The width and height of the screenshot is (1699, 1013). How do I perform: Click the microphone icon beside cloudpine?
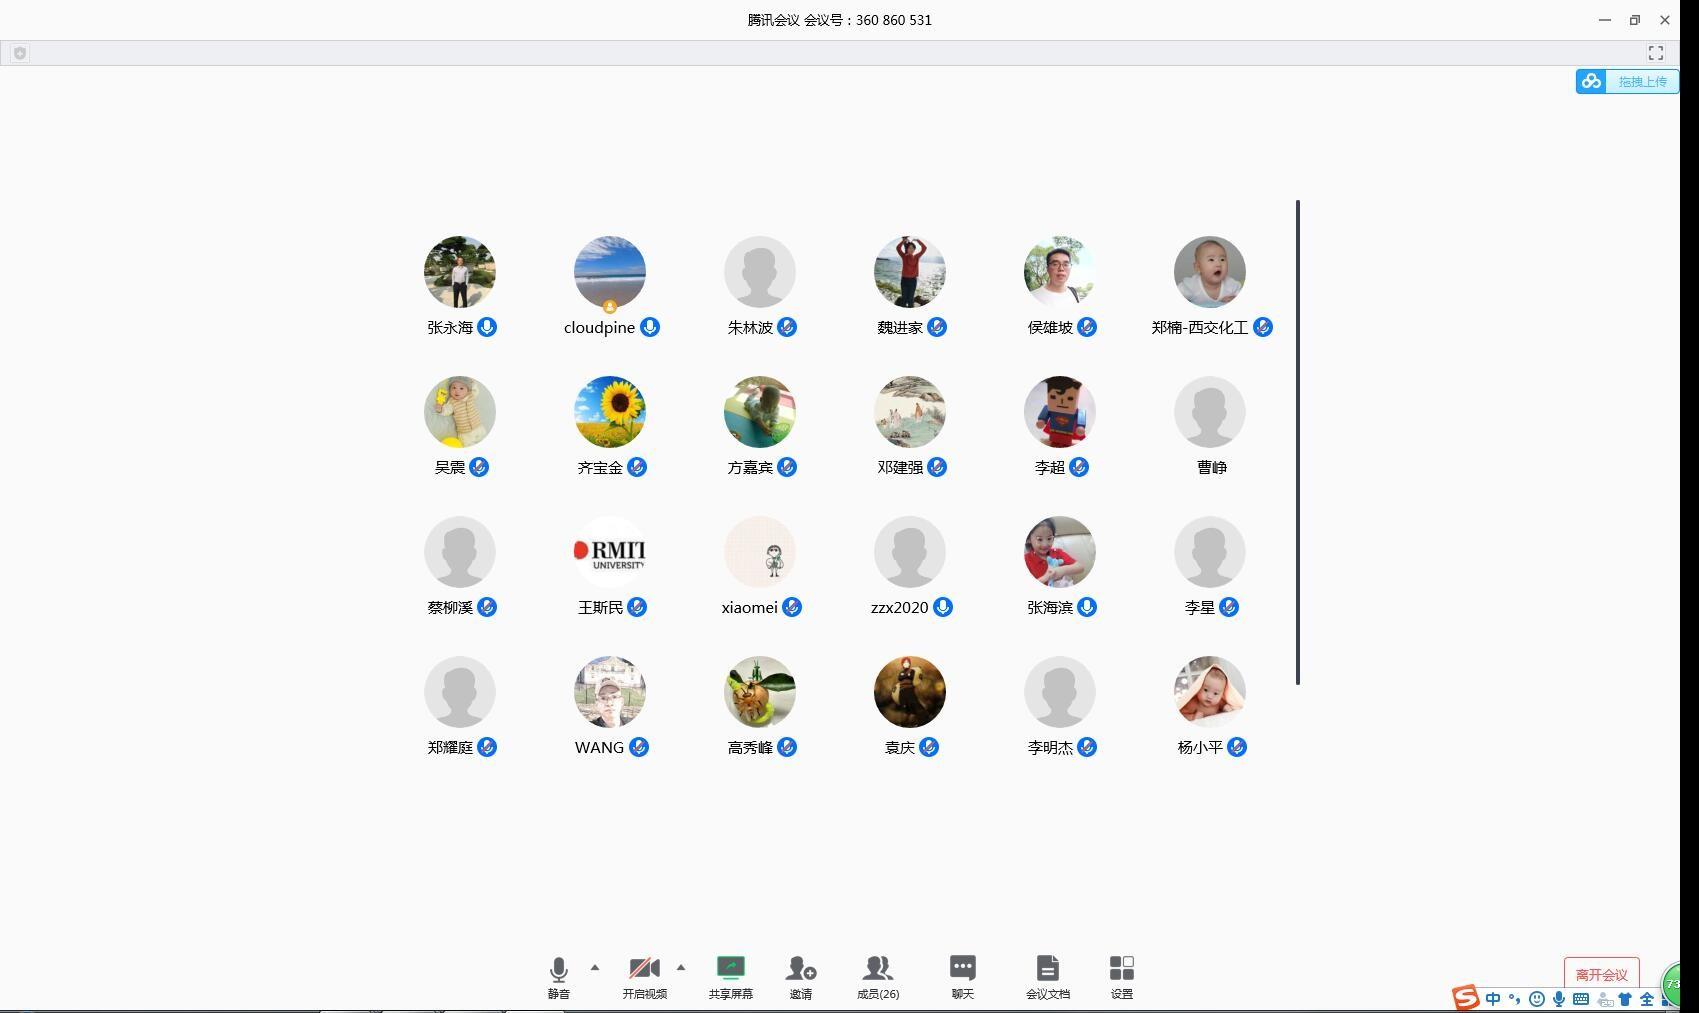[x=650, y=327]
